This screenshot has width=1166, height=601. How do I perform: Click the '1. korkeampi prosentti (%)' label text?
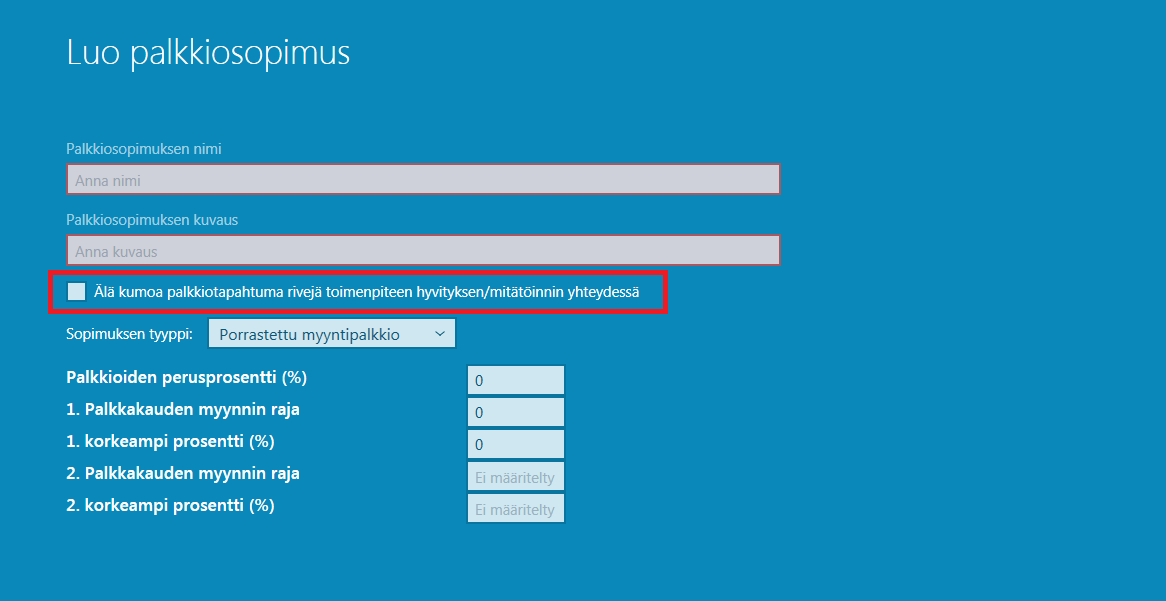point(170,442)
